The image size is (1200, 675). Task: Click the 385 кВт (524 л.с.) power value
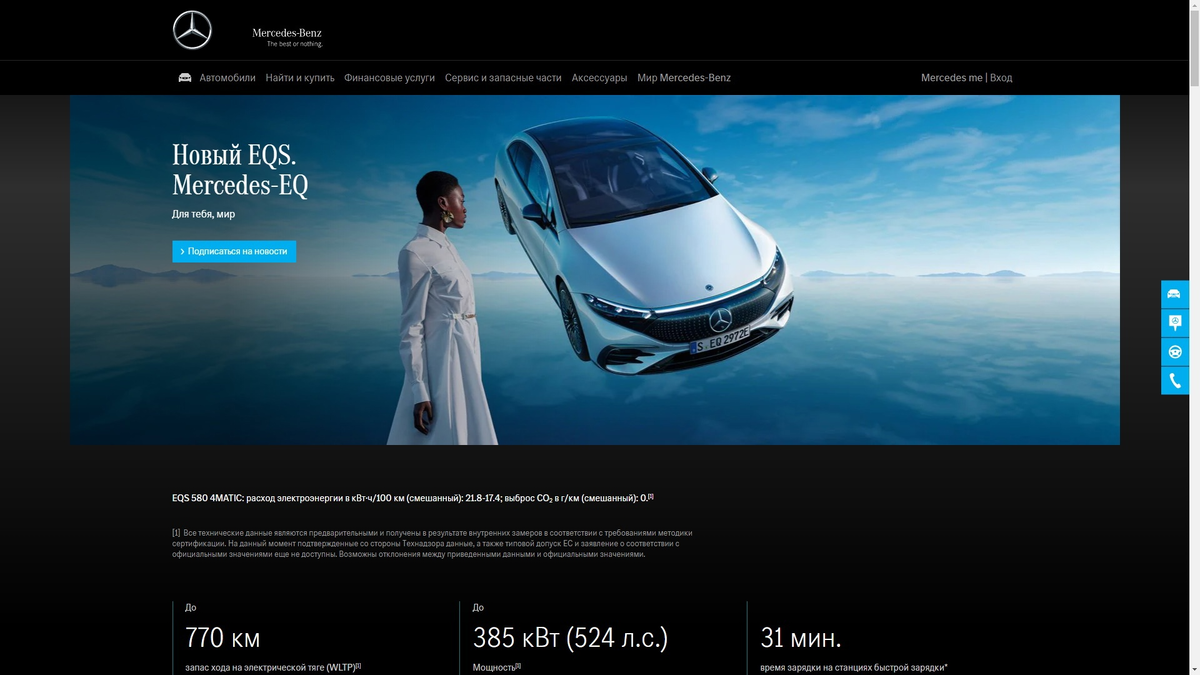570,637
